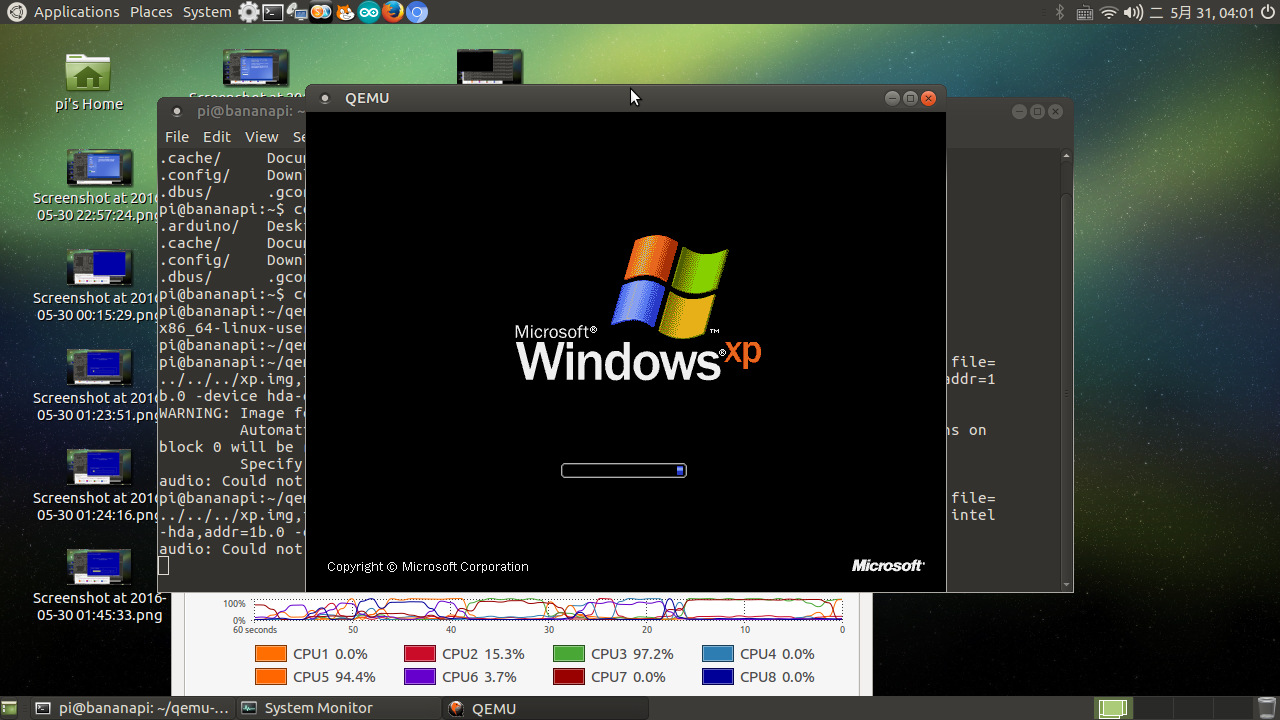Click the CPU5 orange color swatch

tap(271, 677)
